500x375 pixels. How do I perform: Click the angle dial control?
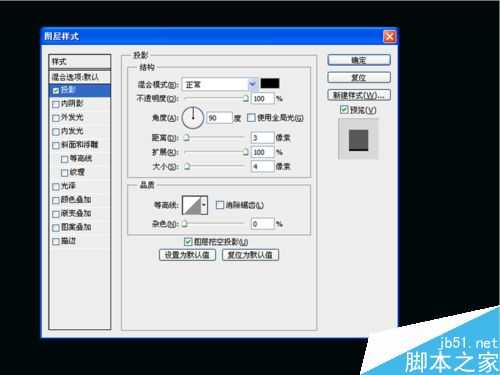(193, 118)
